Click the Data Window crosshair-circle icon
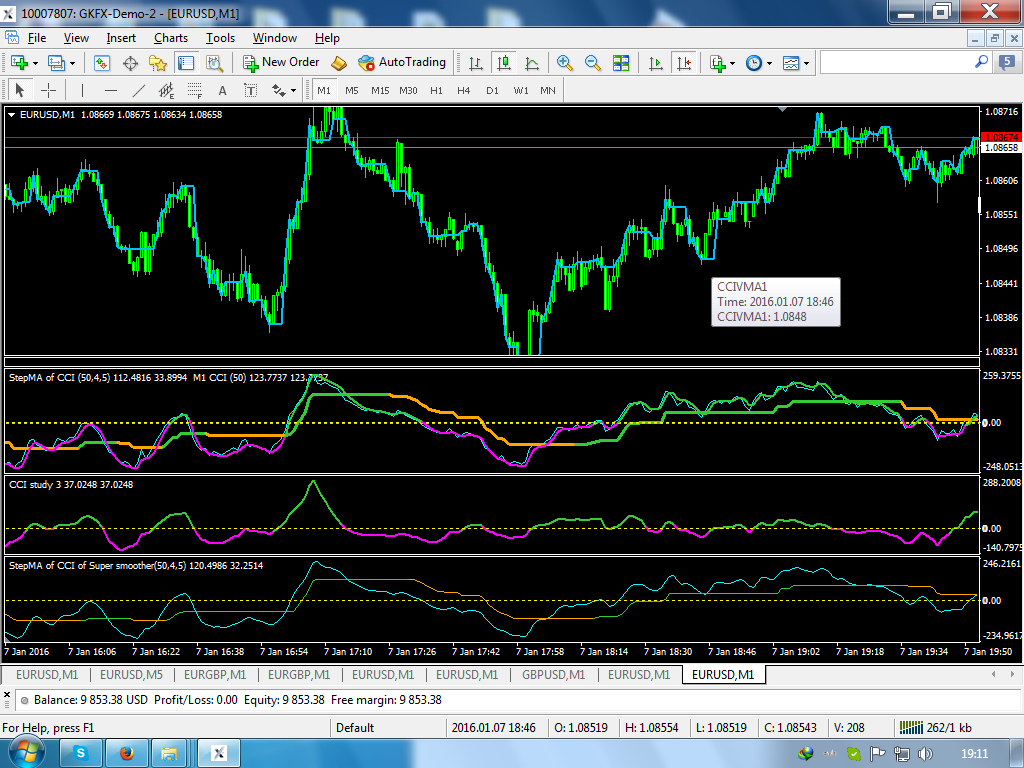 130,62
